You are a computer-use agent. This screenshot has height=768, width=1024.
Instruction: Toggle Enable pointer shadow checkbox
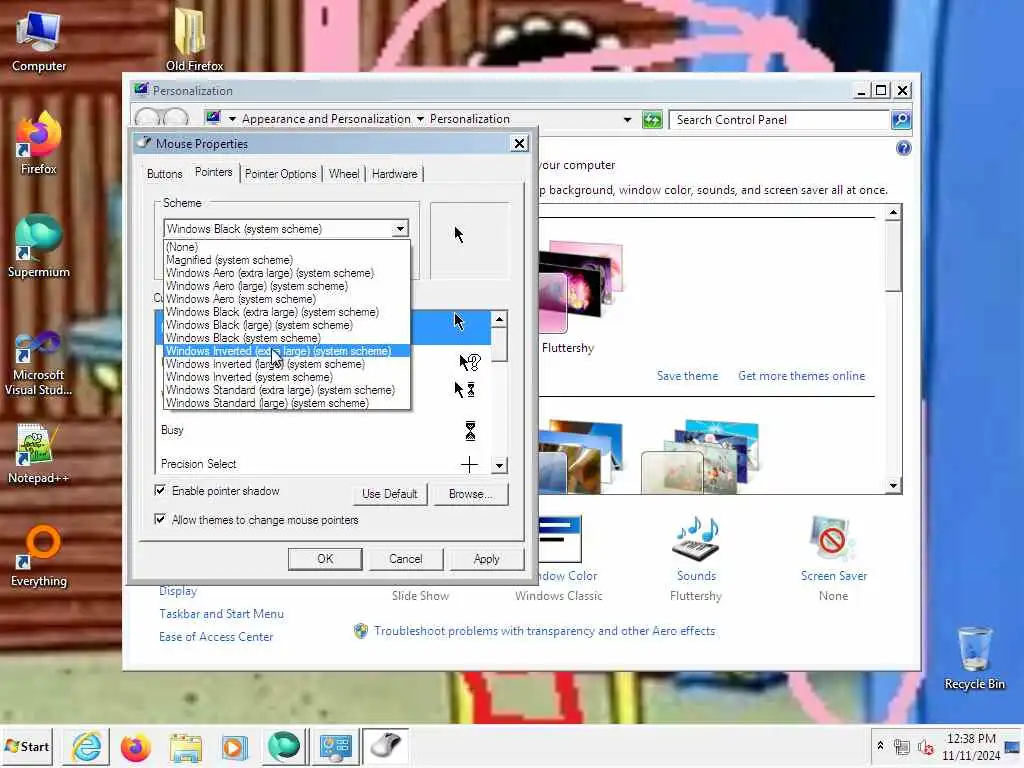tap(159, 490)
